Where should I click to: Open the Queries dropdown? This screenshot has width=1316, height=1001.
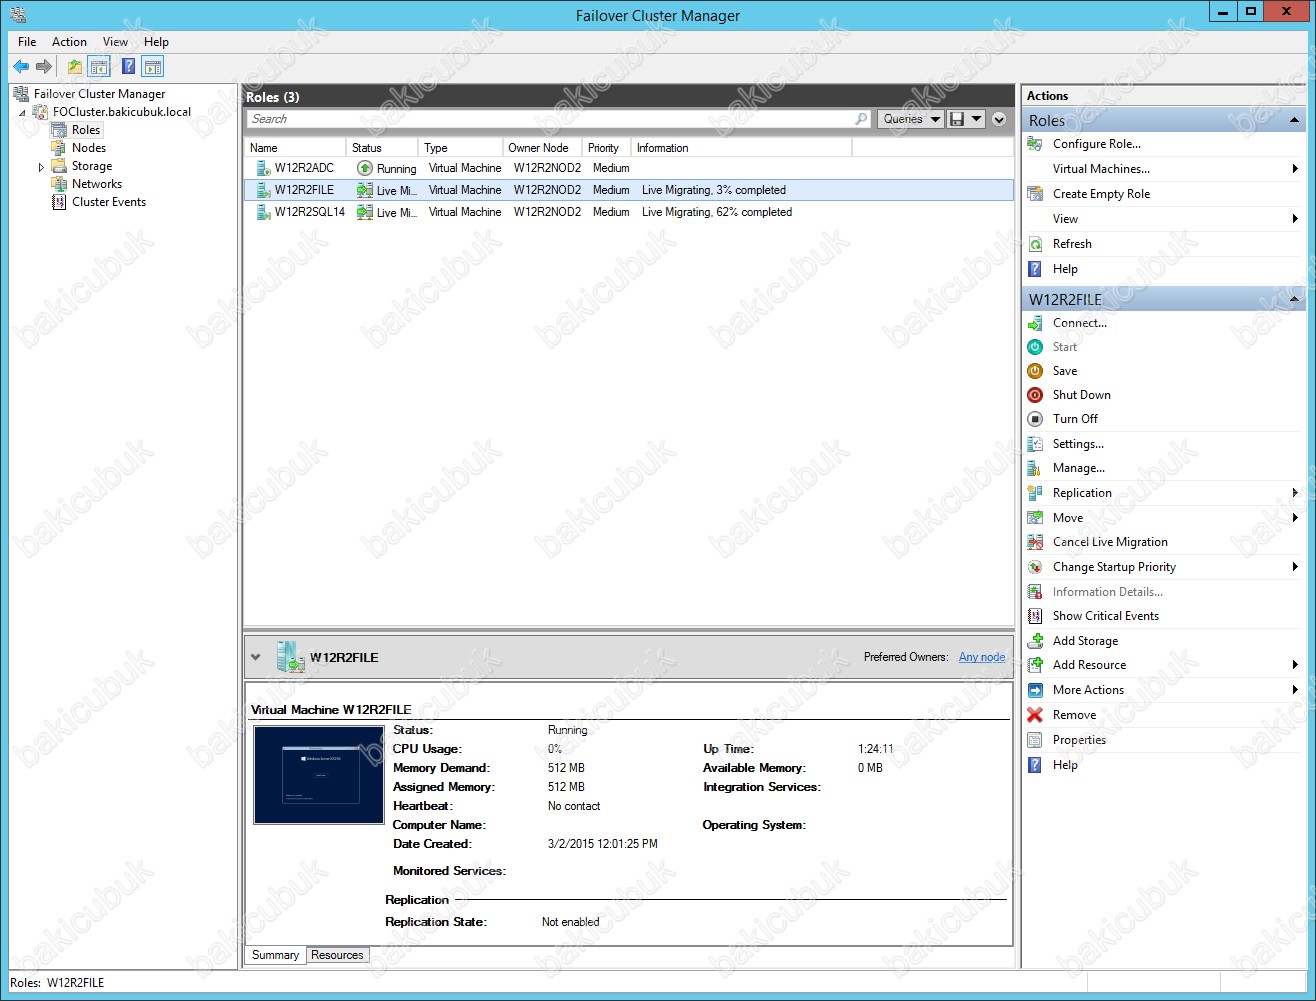[x=912, y=119]
